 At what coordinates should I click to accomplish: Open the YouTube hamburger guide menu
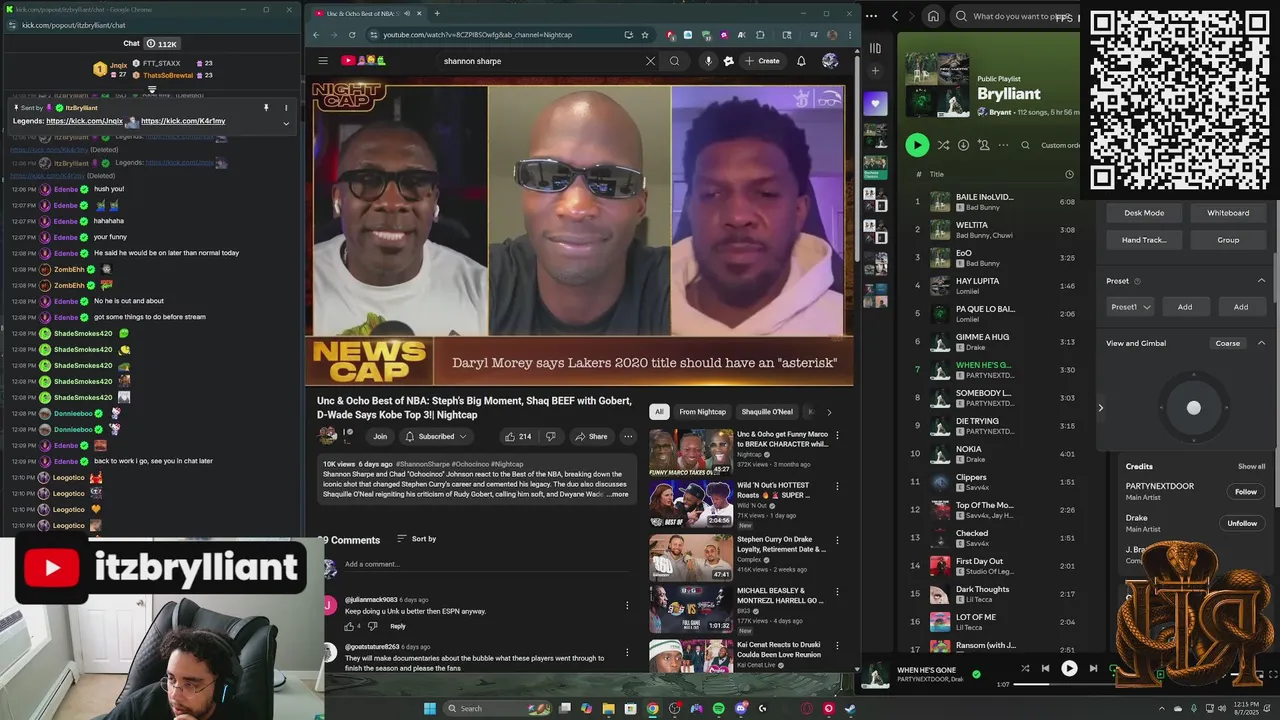coord(323,61)
